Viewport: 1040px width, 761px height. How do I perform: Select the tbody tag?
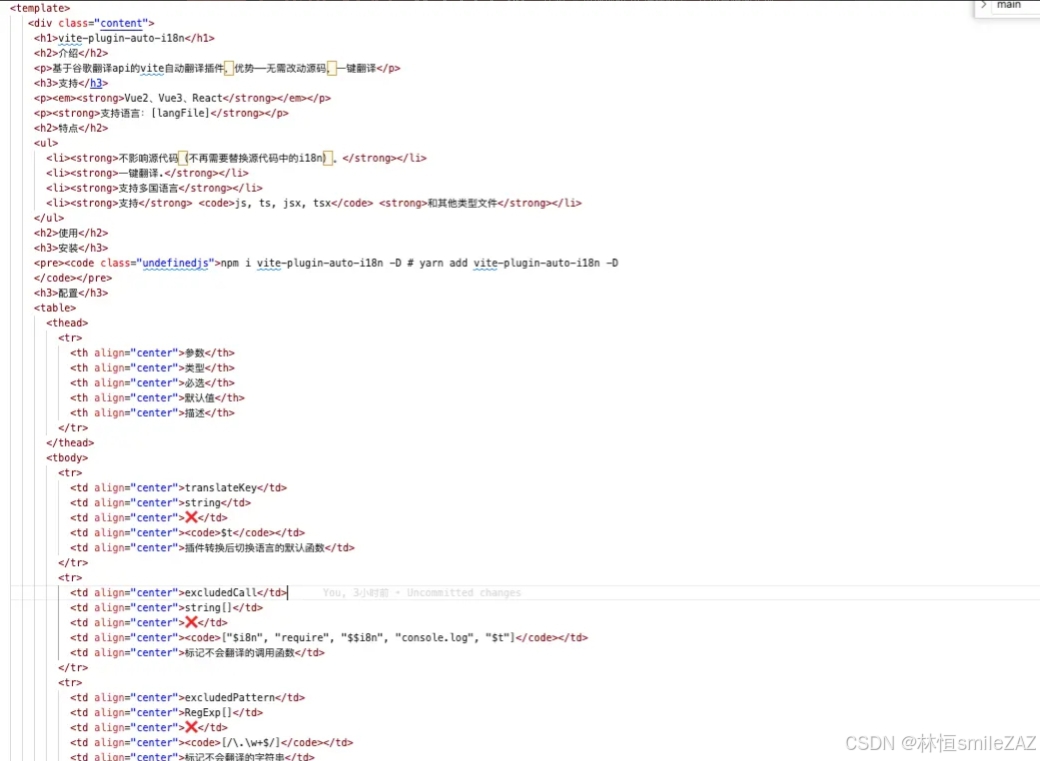click(x=67, y=457)
